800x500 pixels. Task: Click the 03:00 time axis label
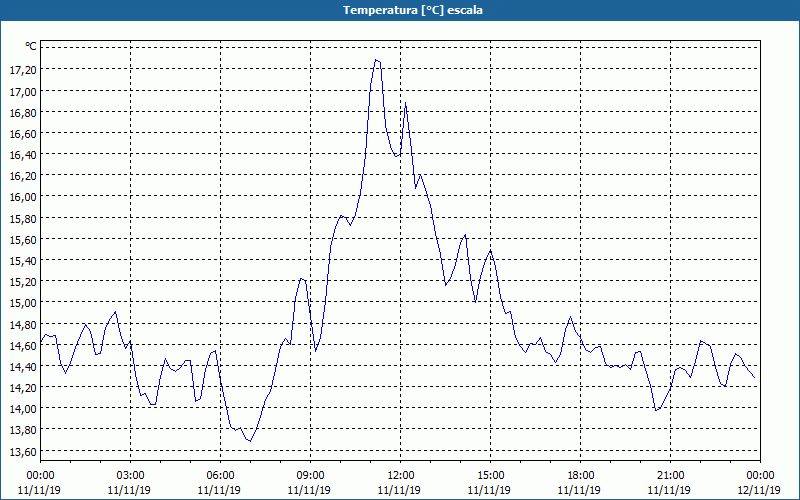[x=130, y=476]
